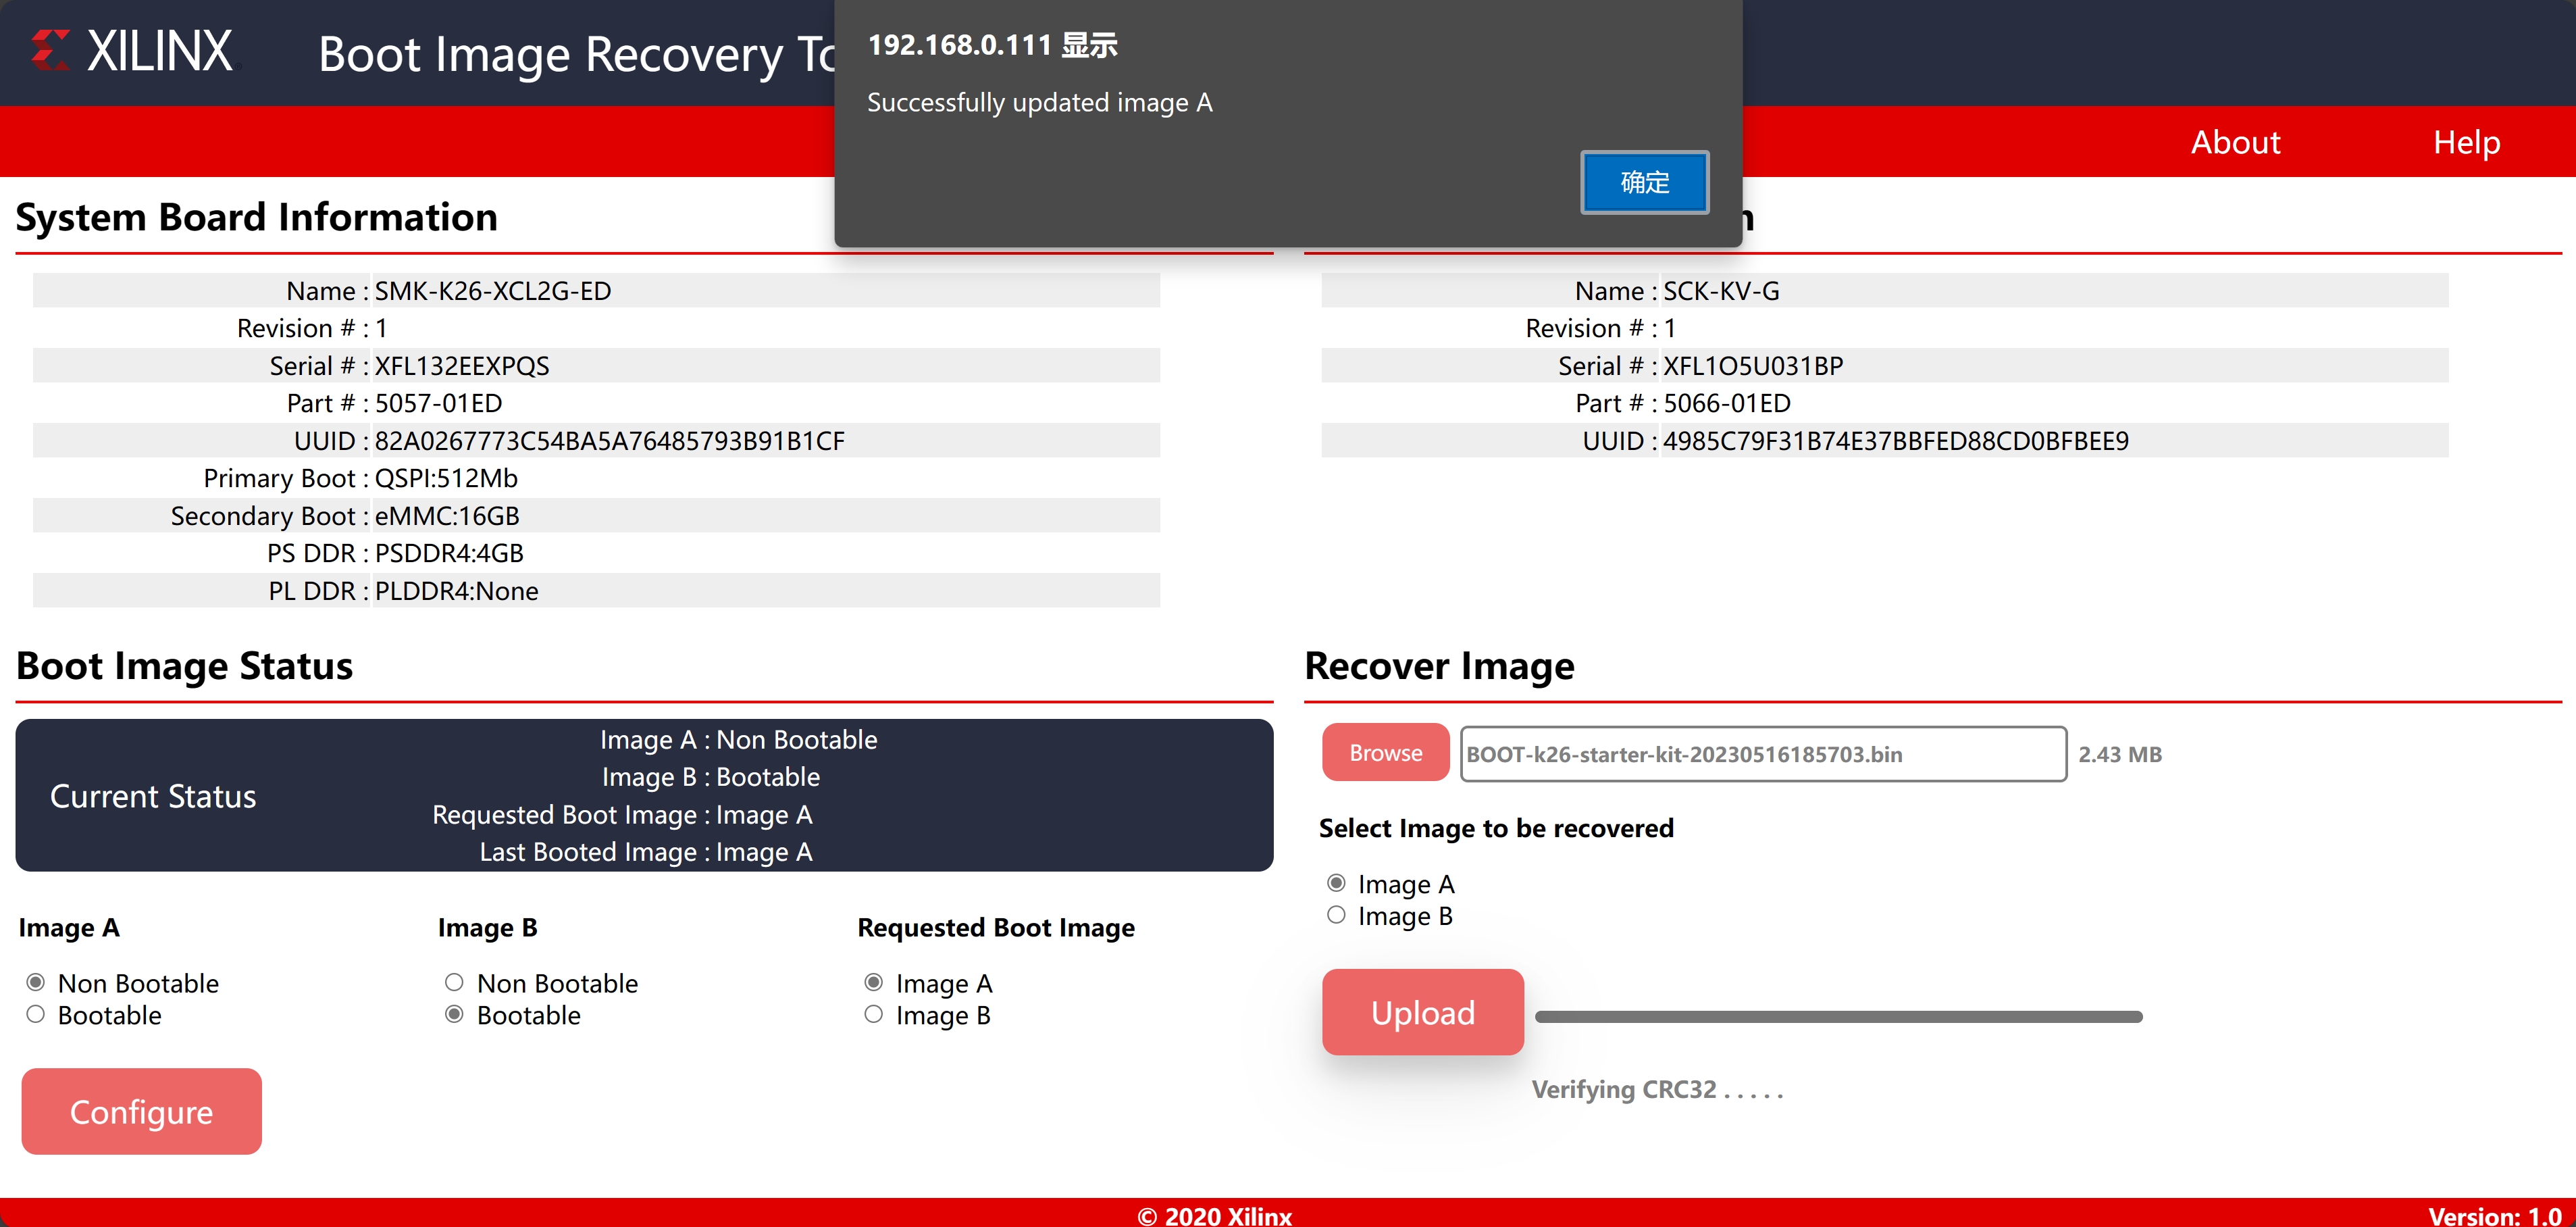Select Image B as Requested Boot Image

[873, 1014]
